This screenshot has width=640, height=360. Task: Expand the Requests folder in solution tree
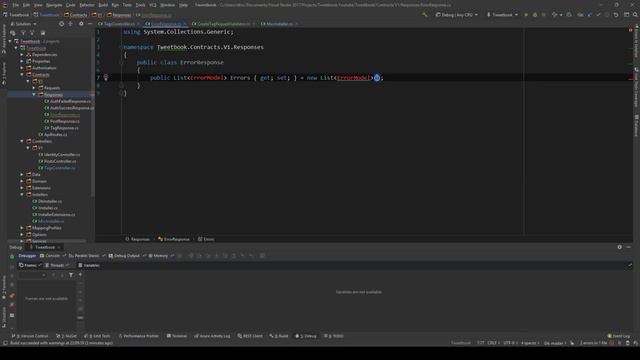tap(34, 88)
